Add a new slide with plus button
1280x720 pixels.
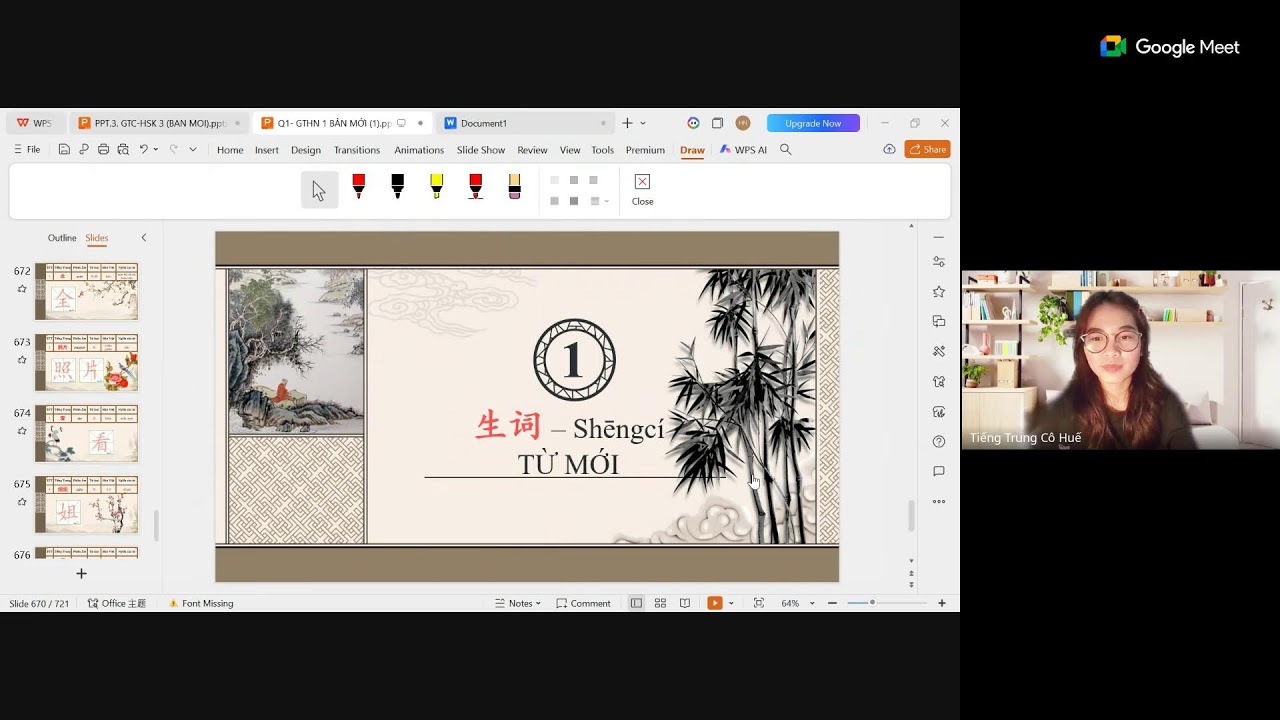(x=82, y=574)
